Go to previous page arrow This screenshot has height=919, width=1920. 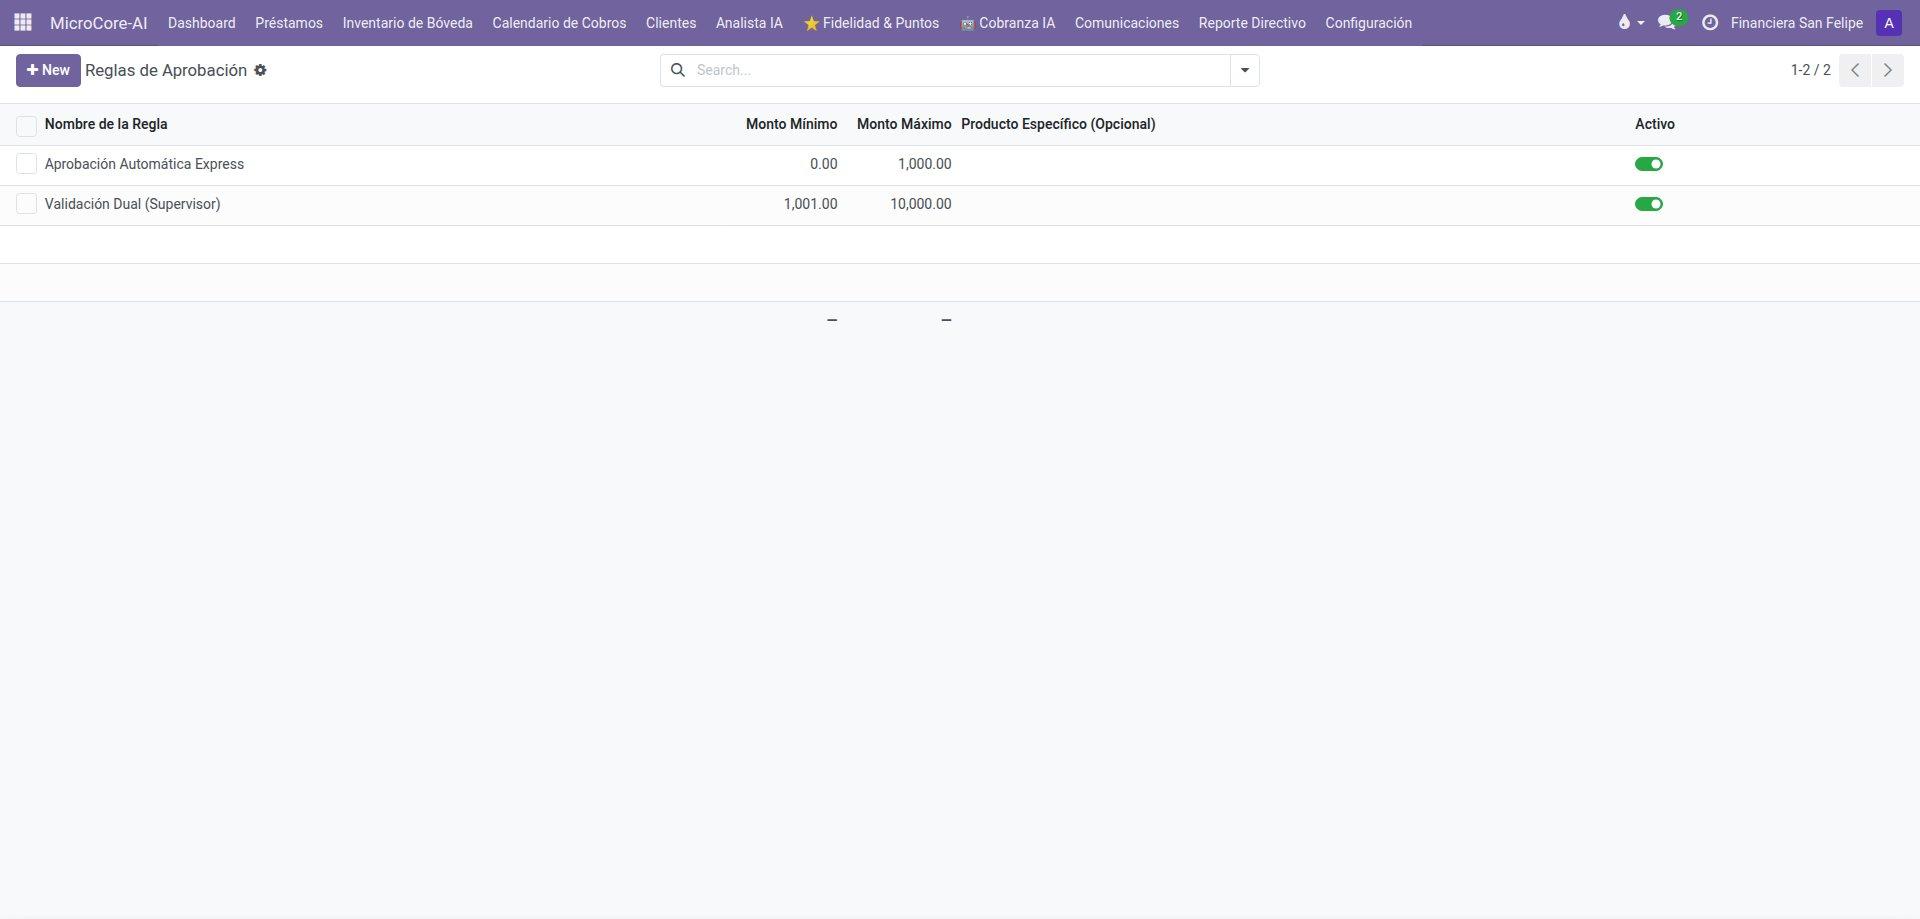pyautogui.click(x=1855, y=70)
